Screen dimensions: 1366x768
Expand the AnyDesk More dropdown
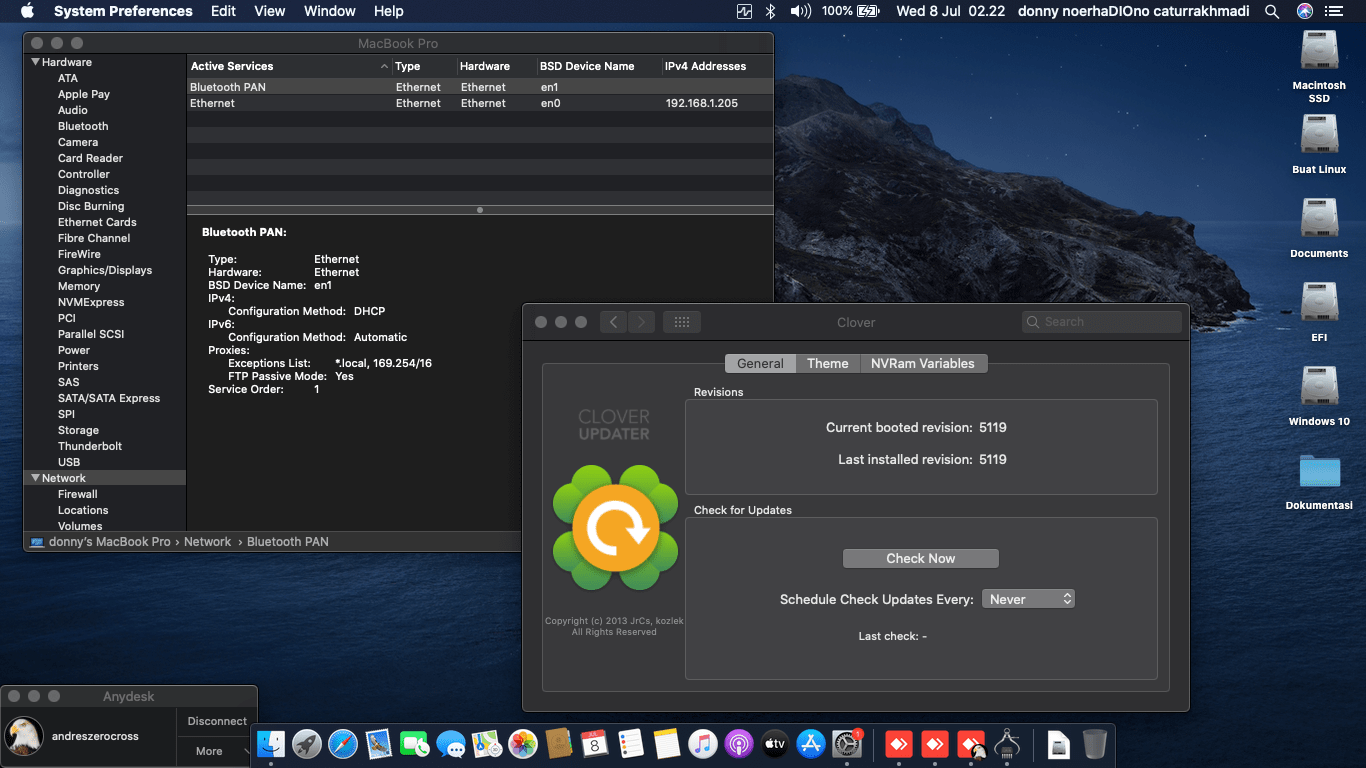click(x=216, y=751)
